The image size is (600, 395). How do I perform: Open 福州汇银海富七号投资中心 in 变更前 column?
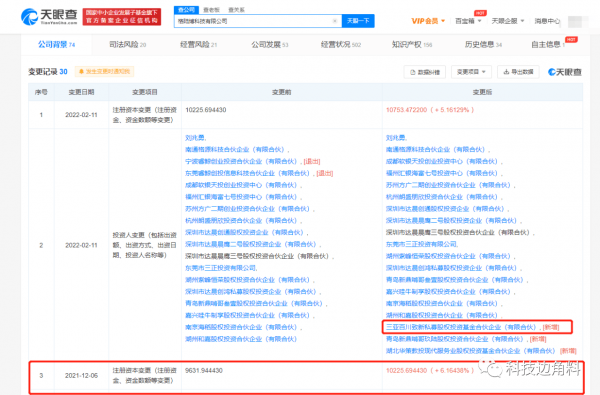point(241,197)
